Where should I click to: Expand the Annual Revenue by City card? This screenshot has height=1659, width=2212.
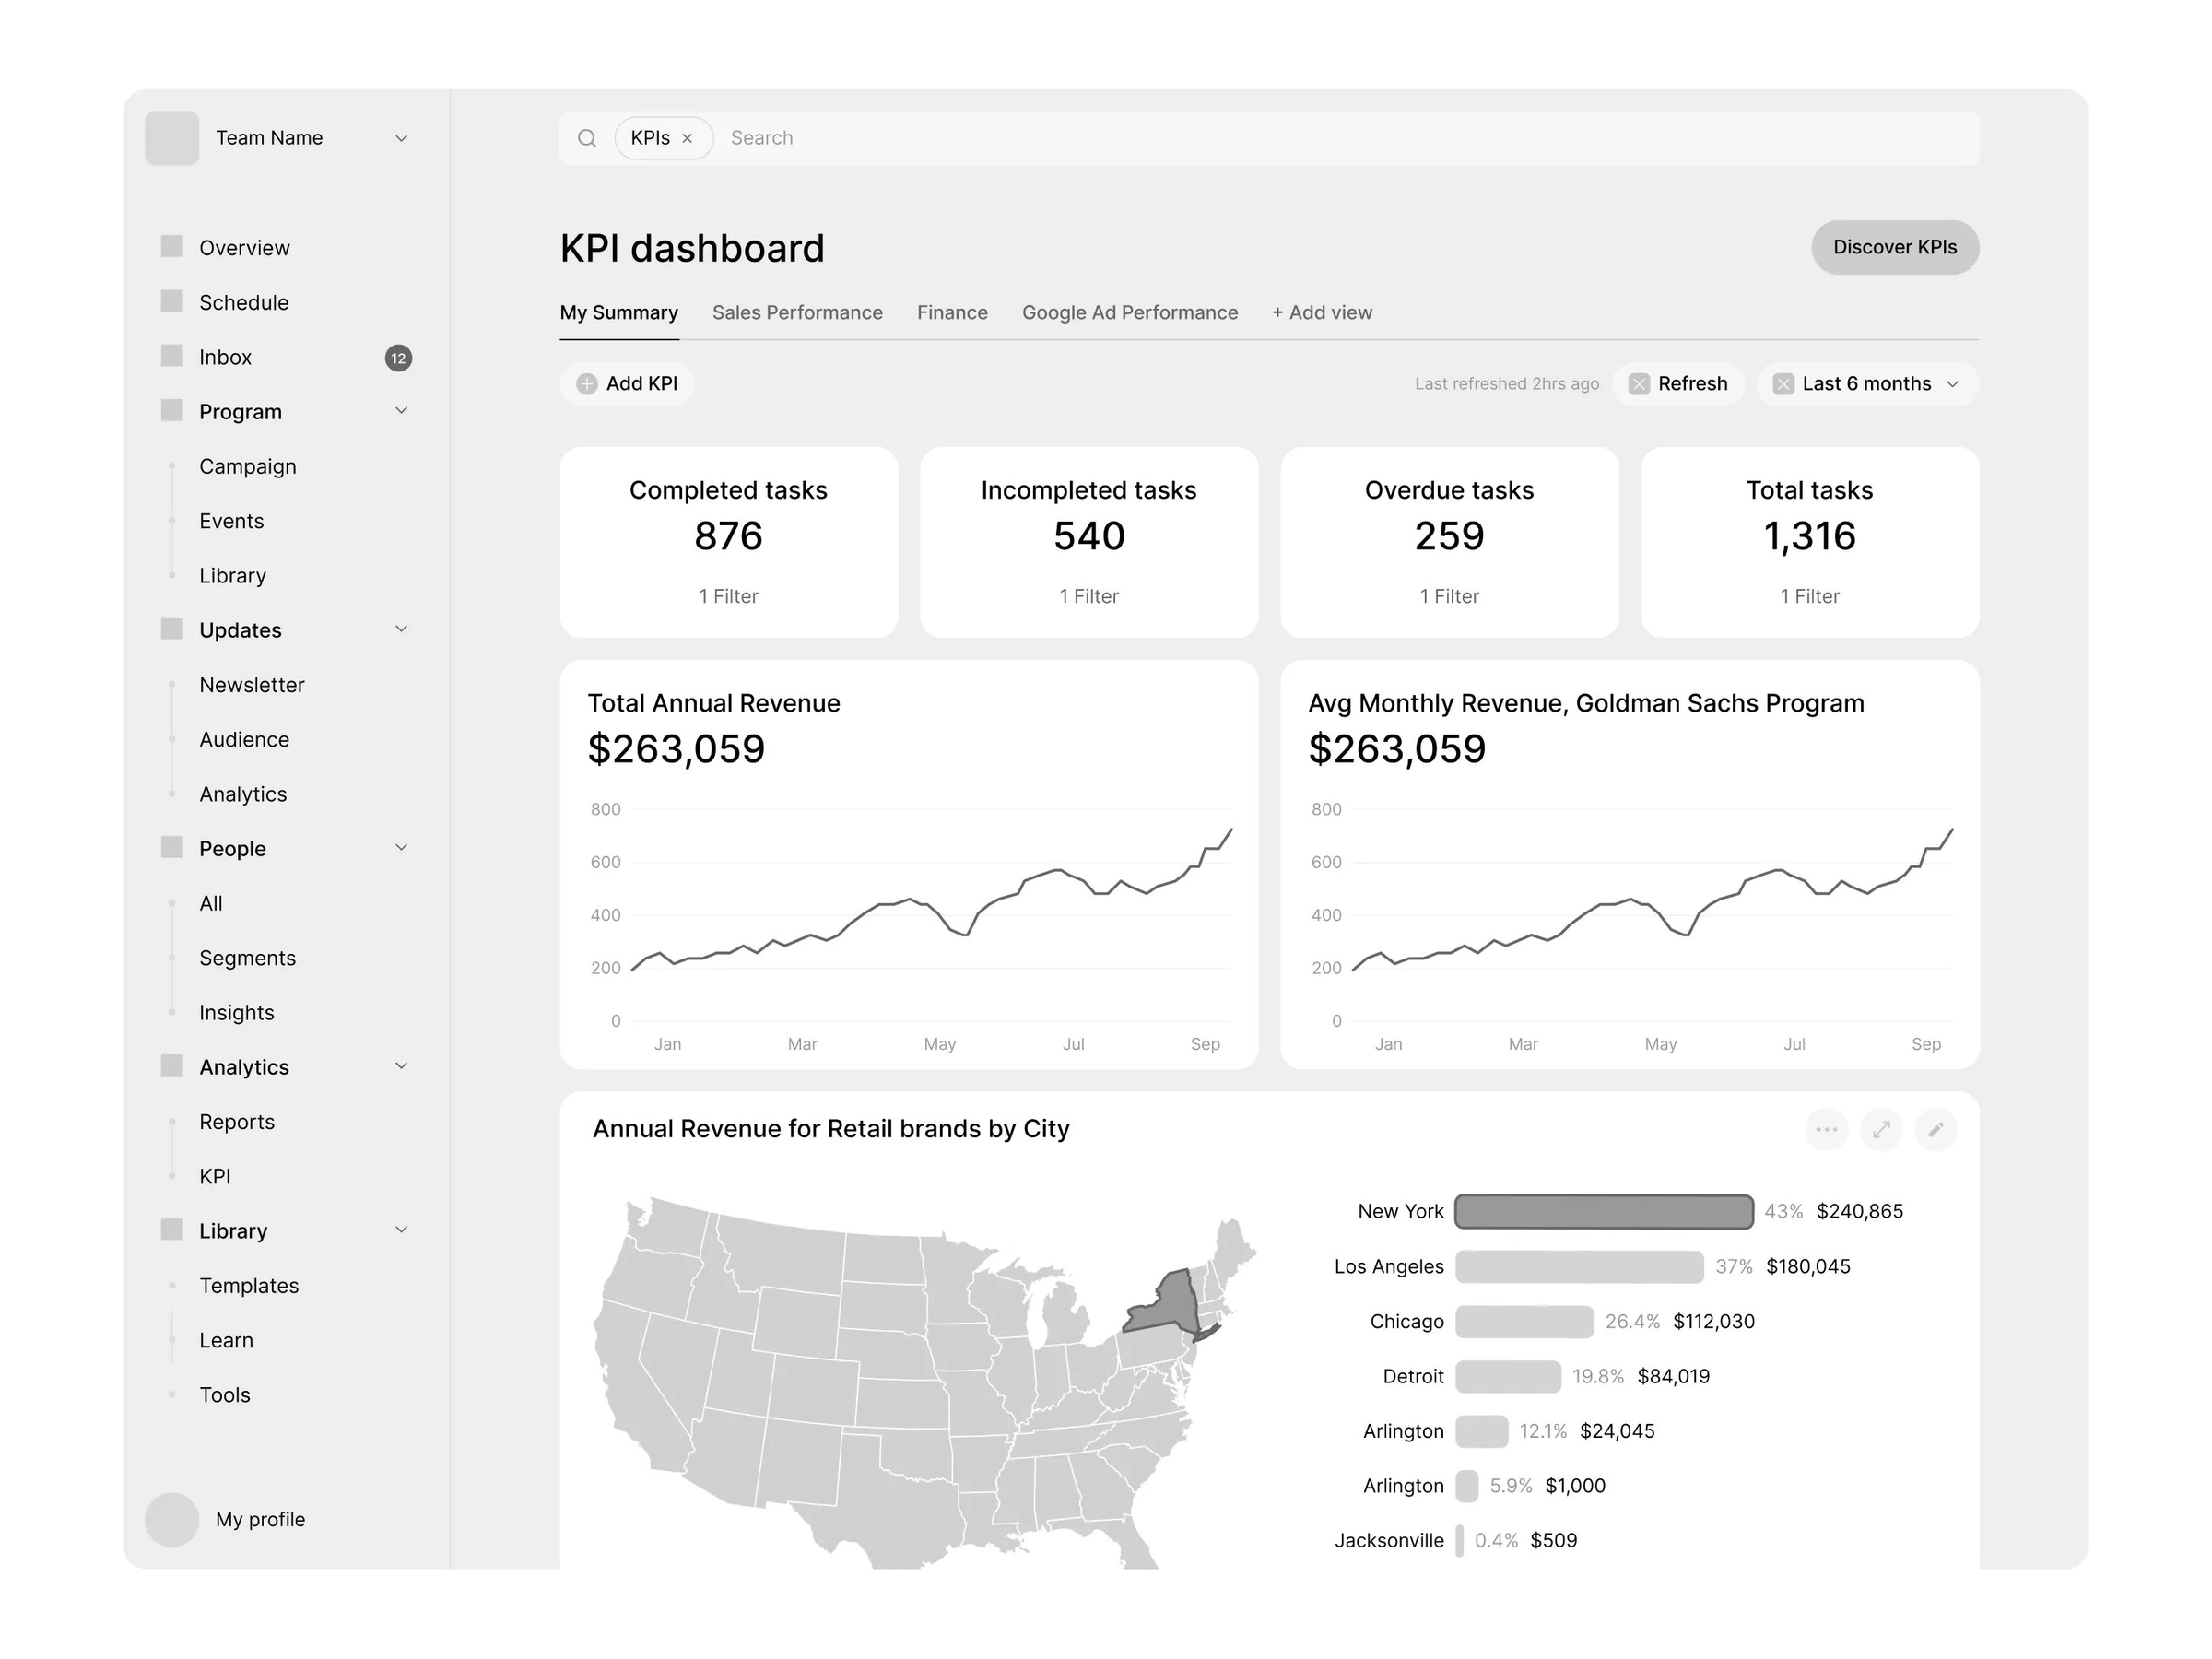(x=1881, y=1130)
